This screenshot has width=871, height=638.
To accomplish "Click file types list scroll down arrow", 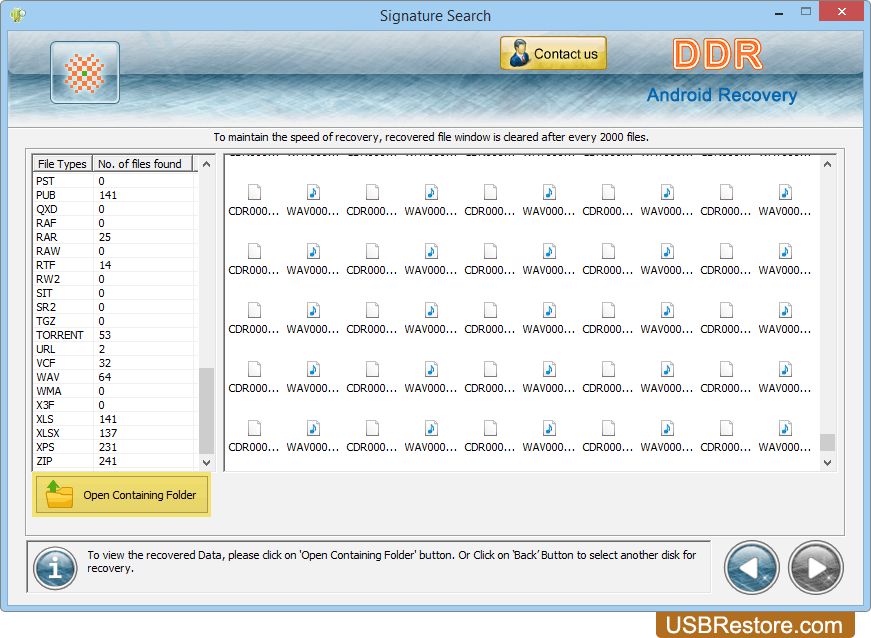I will point(206,462).
